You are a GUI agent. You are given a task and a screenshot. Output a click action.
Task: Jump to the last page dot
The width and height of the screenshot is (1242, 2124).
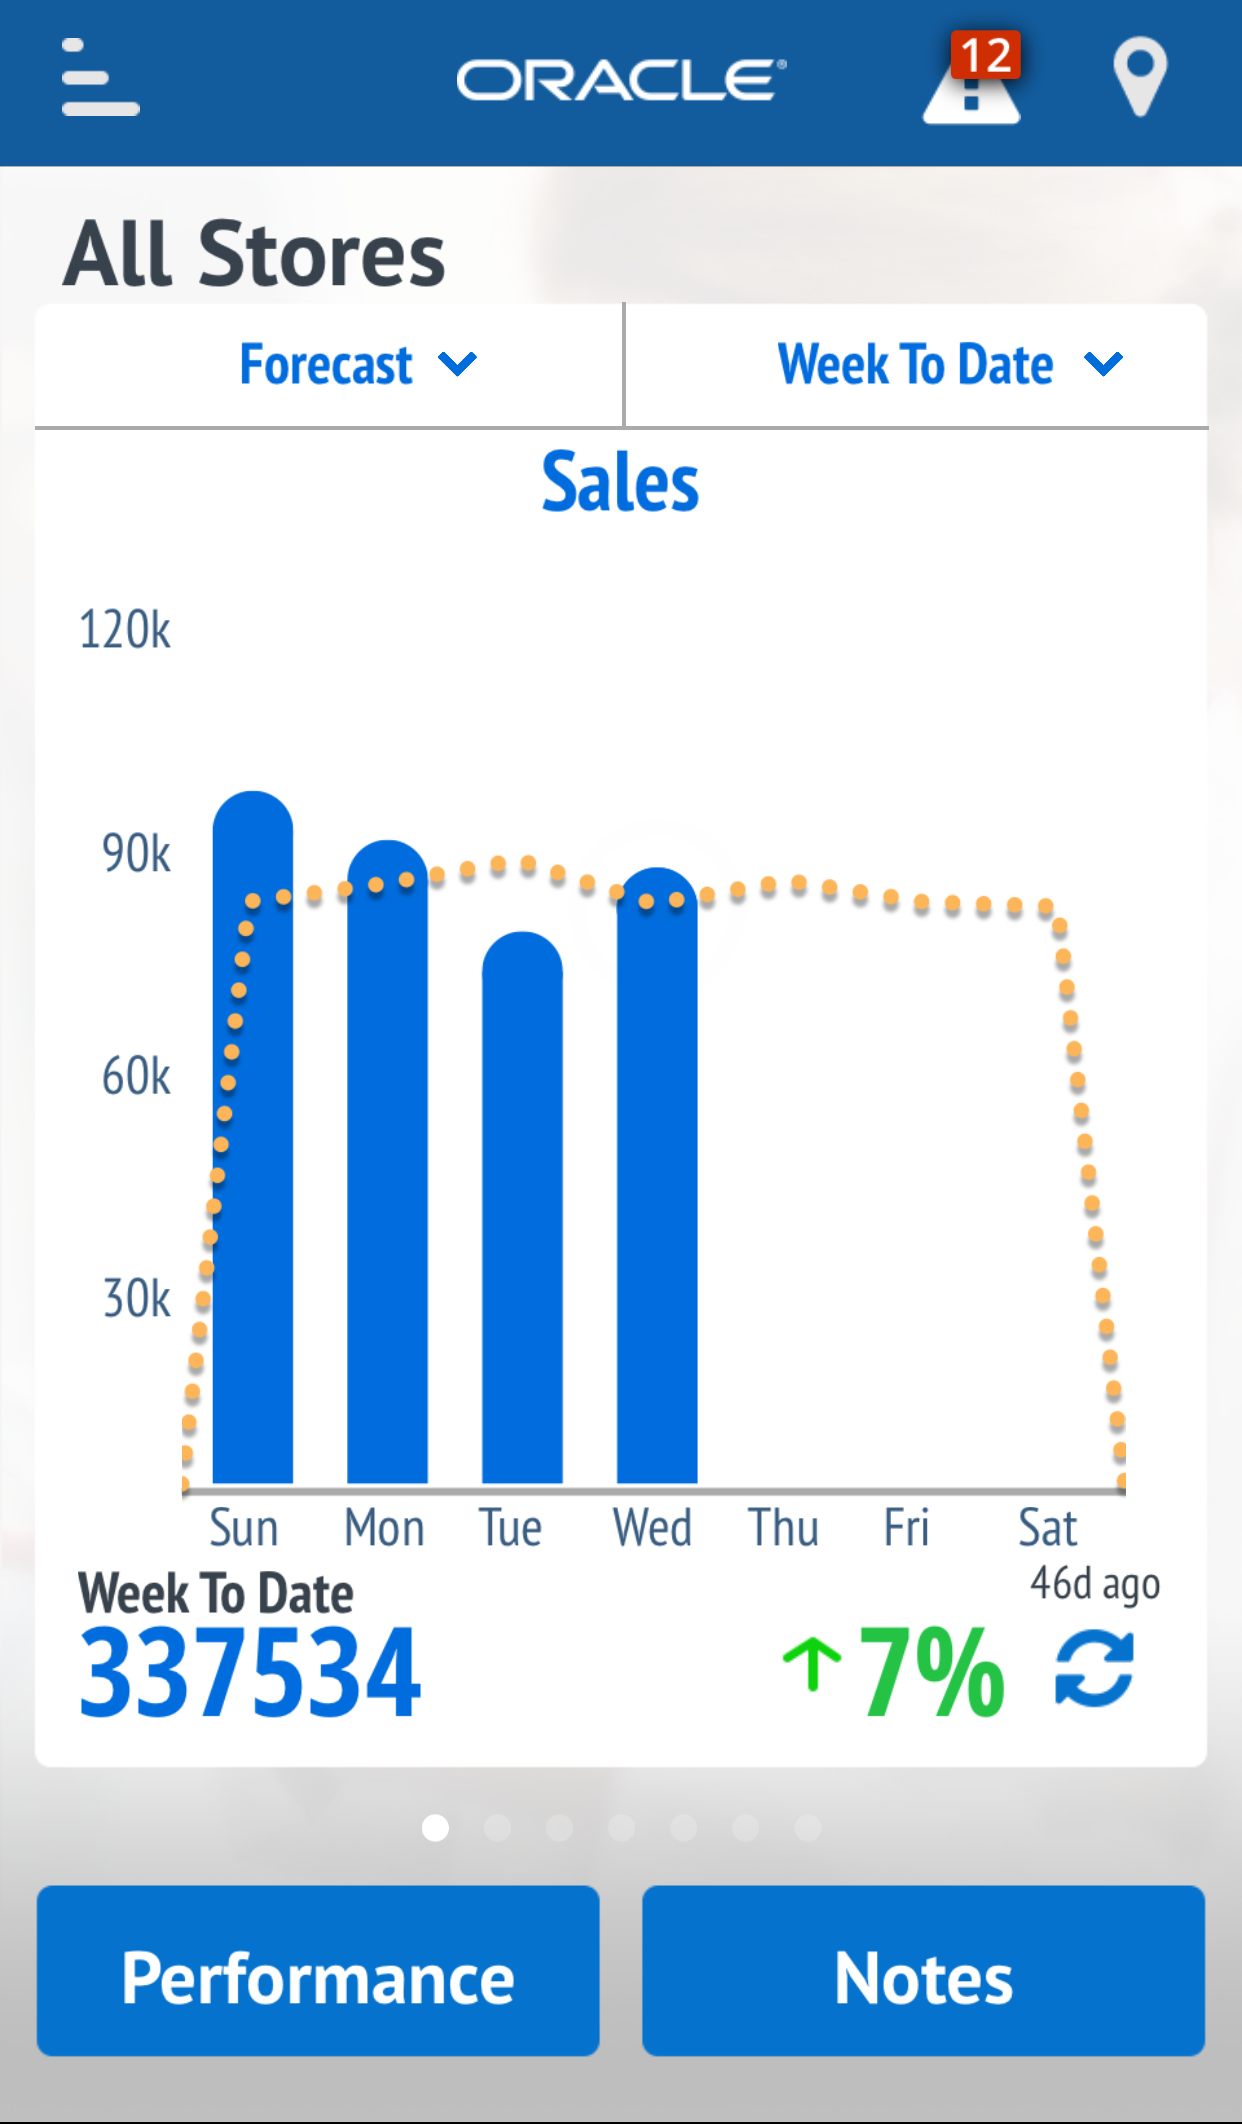tap(808, 1828)
